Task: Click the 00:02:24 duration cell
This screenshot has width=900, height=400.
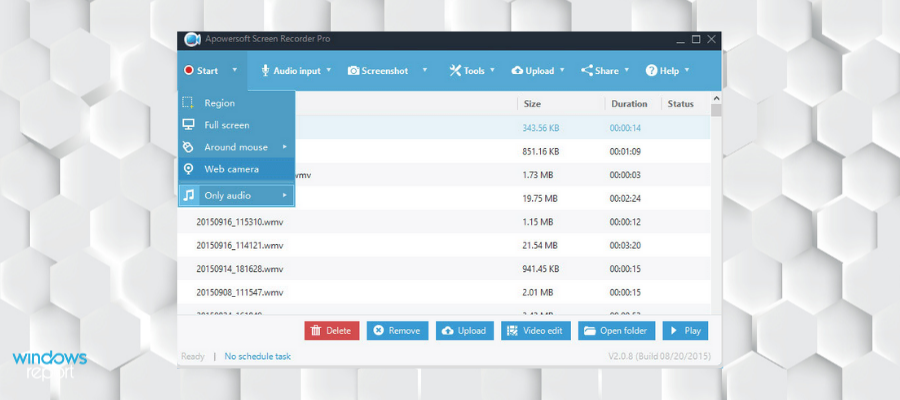Action: 625,199
